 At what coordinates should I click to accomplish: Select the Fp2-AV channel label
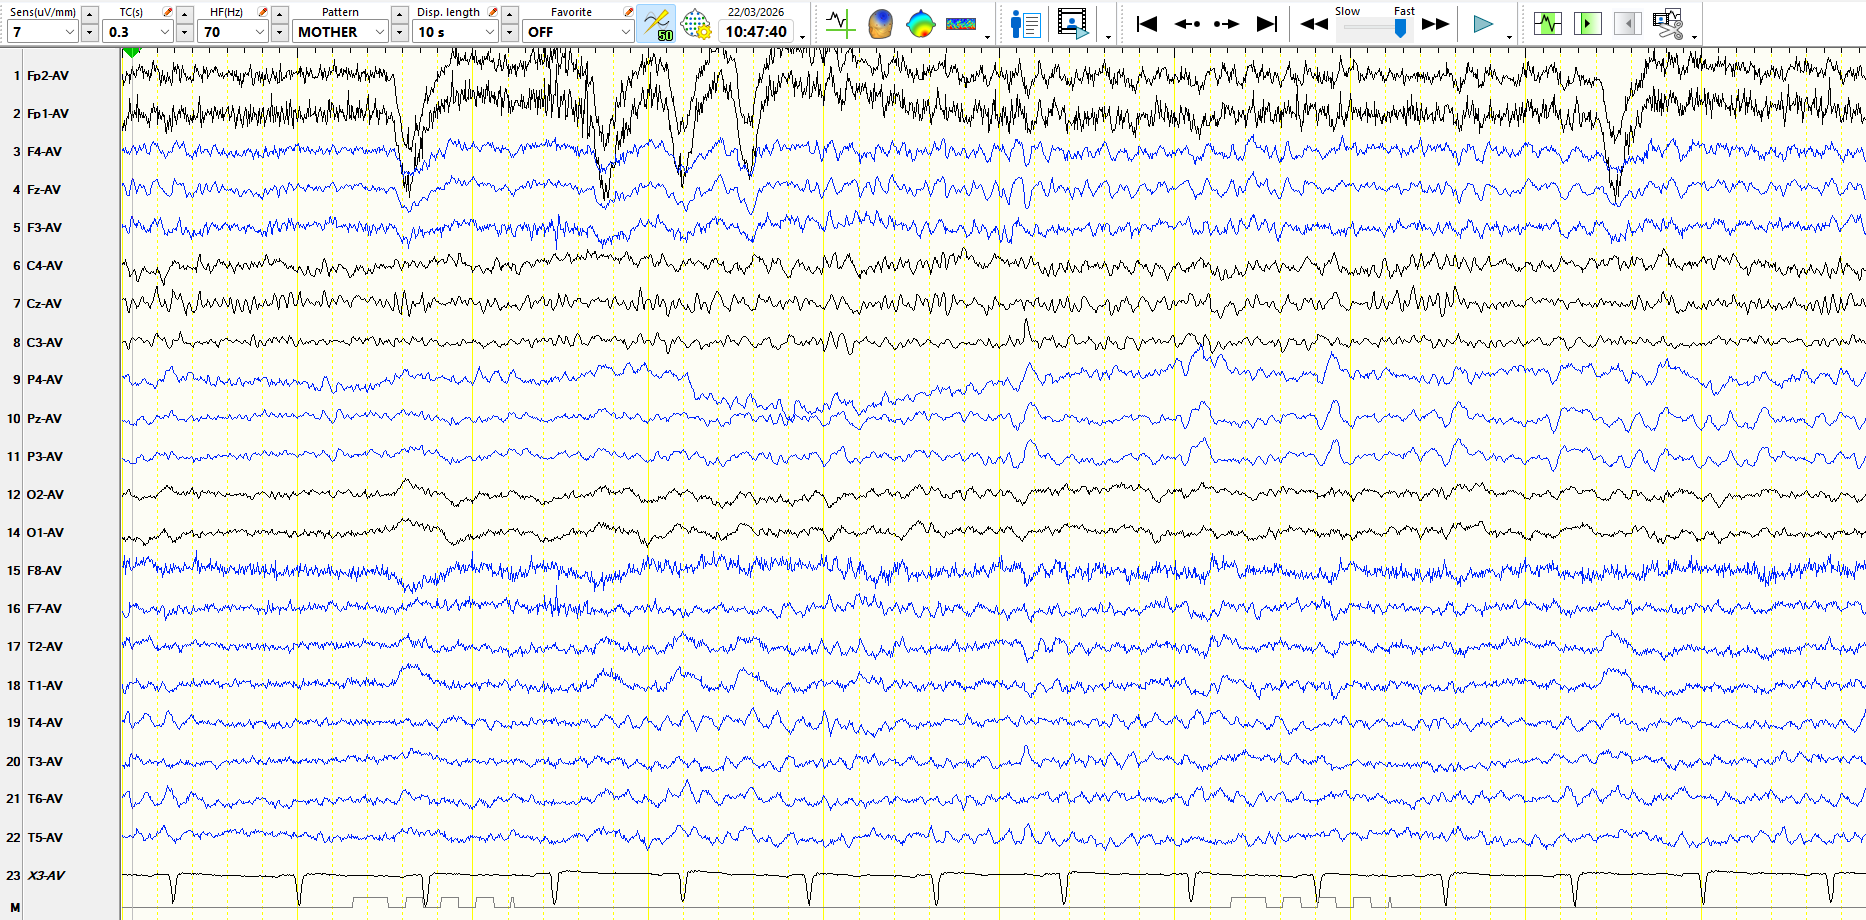click(x=48, y=75)
